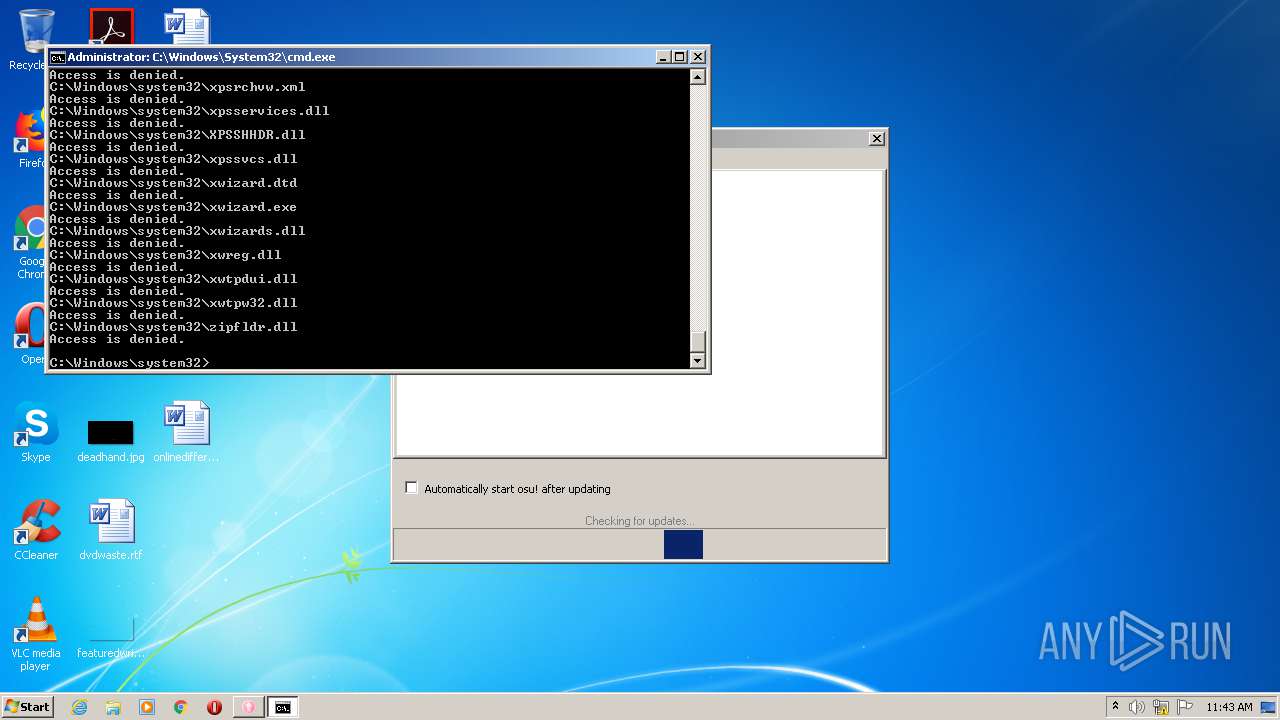
Task: Click the xwizard.dtd line in cmd
Action: click(173, 183)
